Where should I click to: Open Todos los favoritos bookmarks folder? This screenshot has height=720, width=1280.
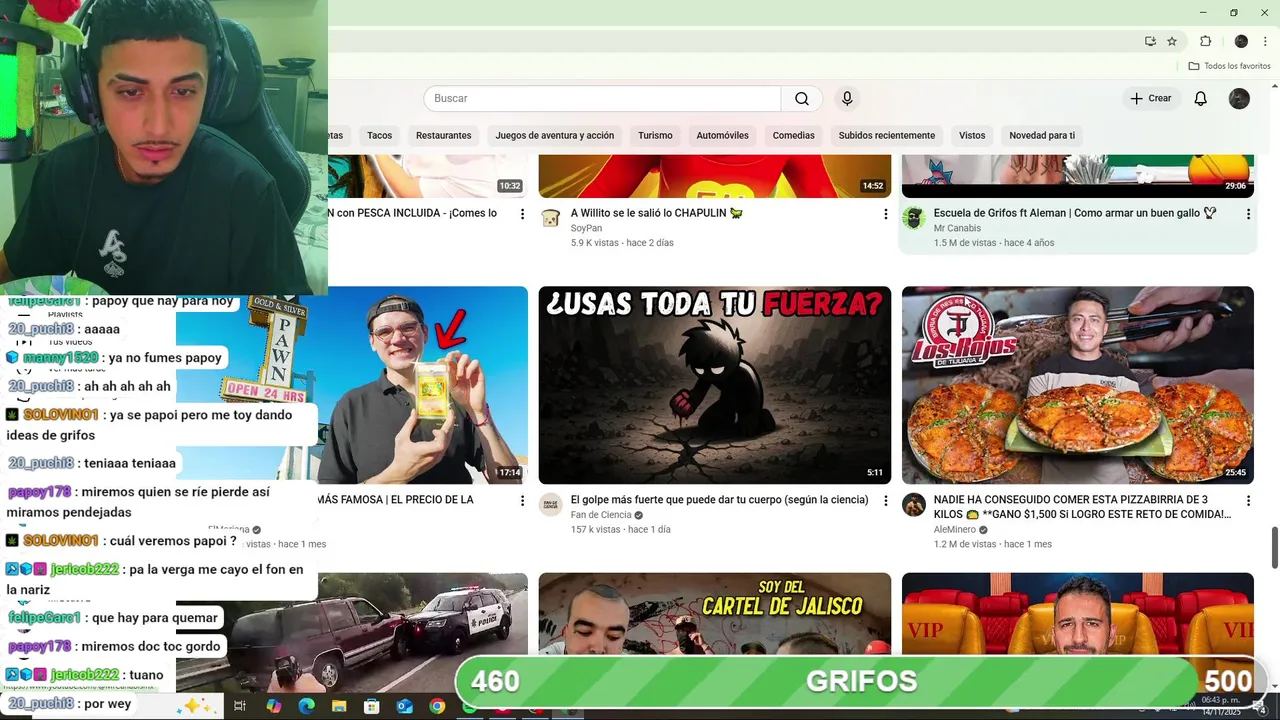[x=1229, y=66]
